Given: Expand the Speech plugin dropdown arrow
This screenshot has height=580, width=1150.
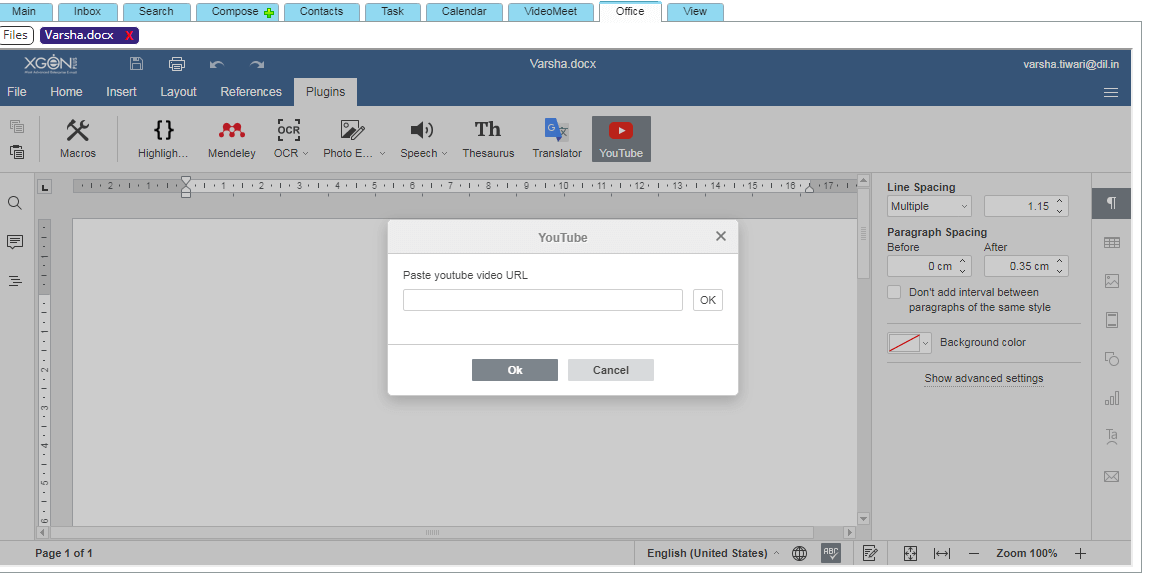Looking at the screenshot, I should [x=444, y=153].
